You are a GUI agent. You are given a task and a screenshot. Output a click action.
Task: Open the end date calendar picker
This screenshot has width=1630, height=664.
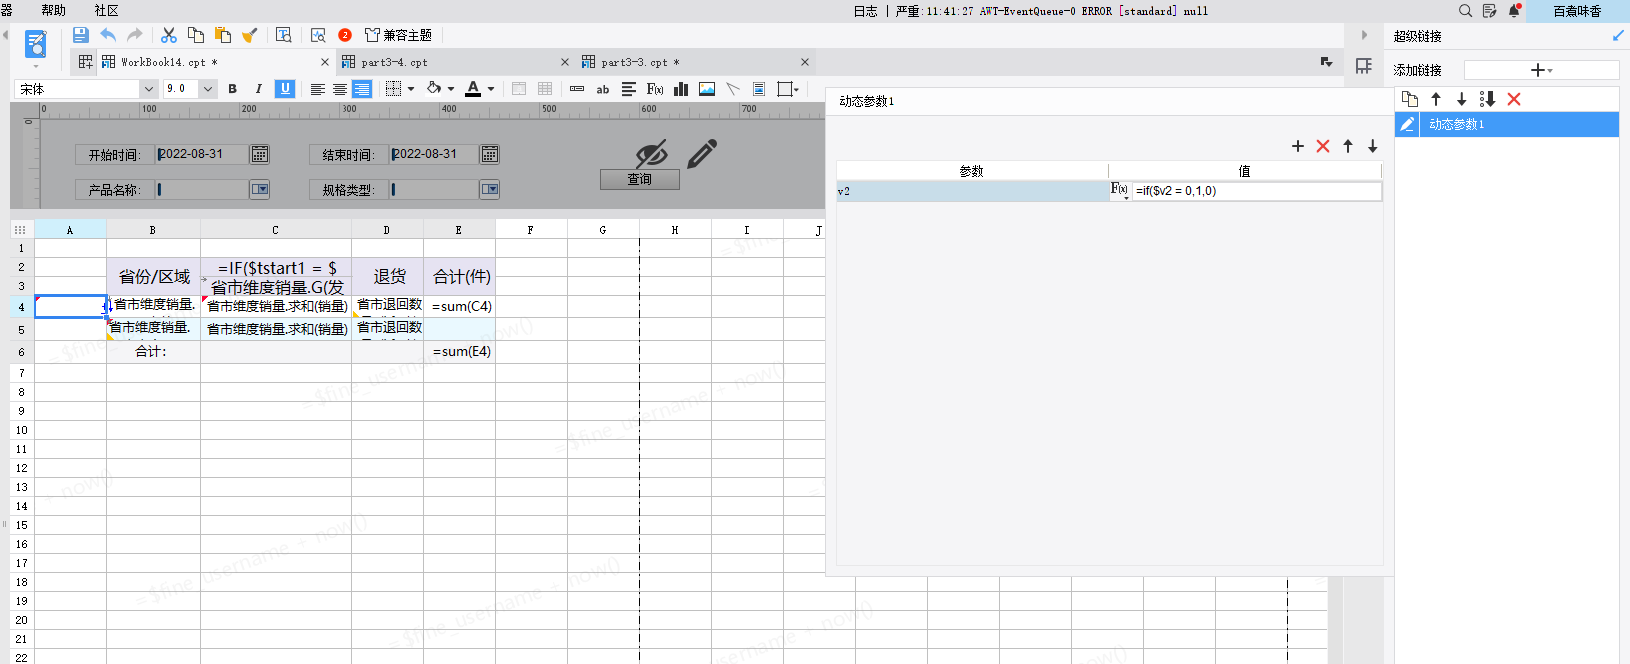[x=490, y=154]
